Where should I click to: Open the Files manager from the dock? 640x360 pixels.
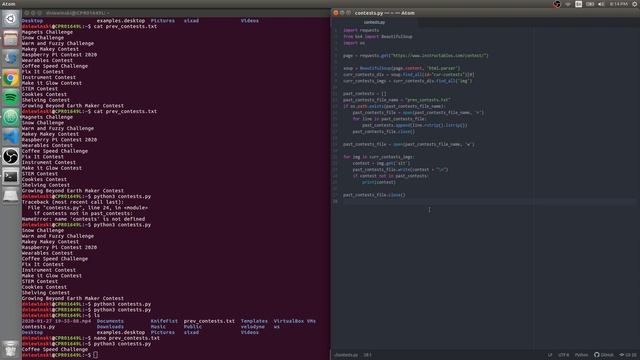[x=11, y=38]
